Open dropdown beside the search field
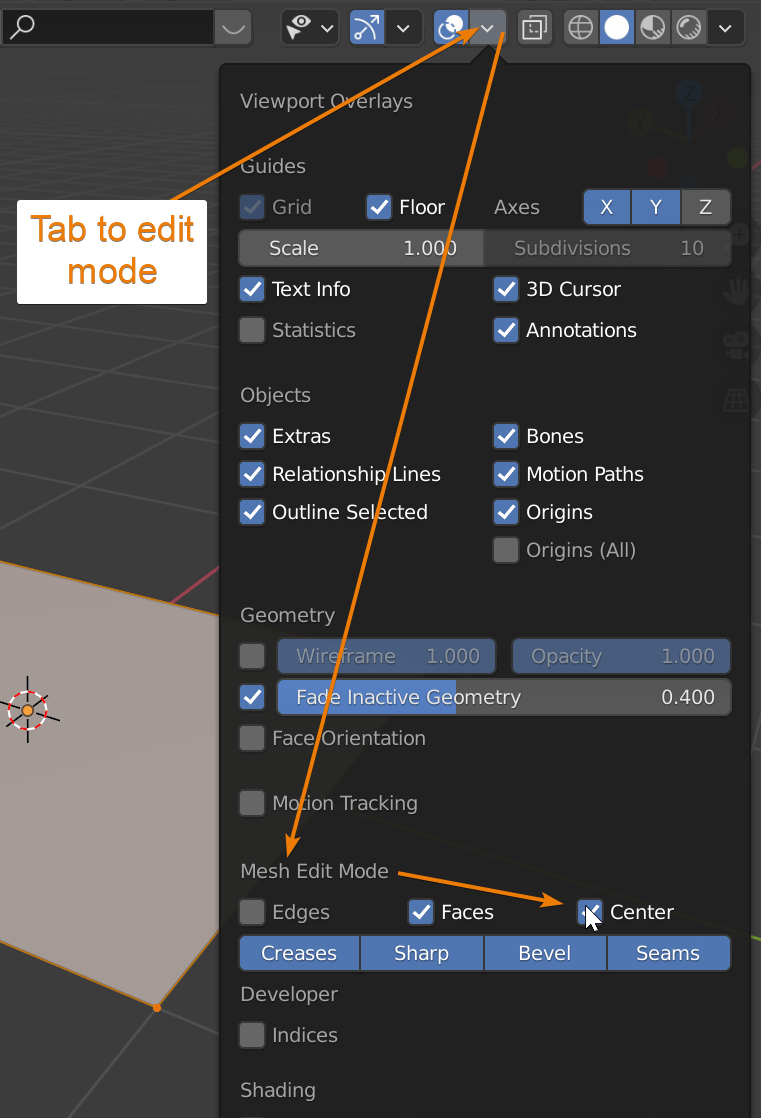This screenshot has width=761, height=1118. point(233,28)
